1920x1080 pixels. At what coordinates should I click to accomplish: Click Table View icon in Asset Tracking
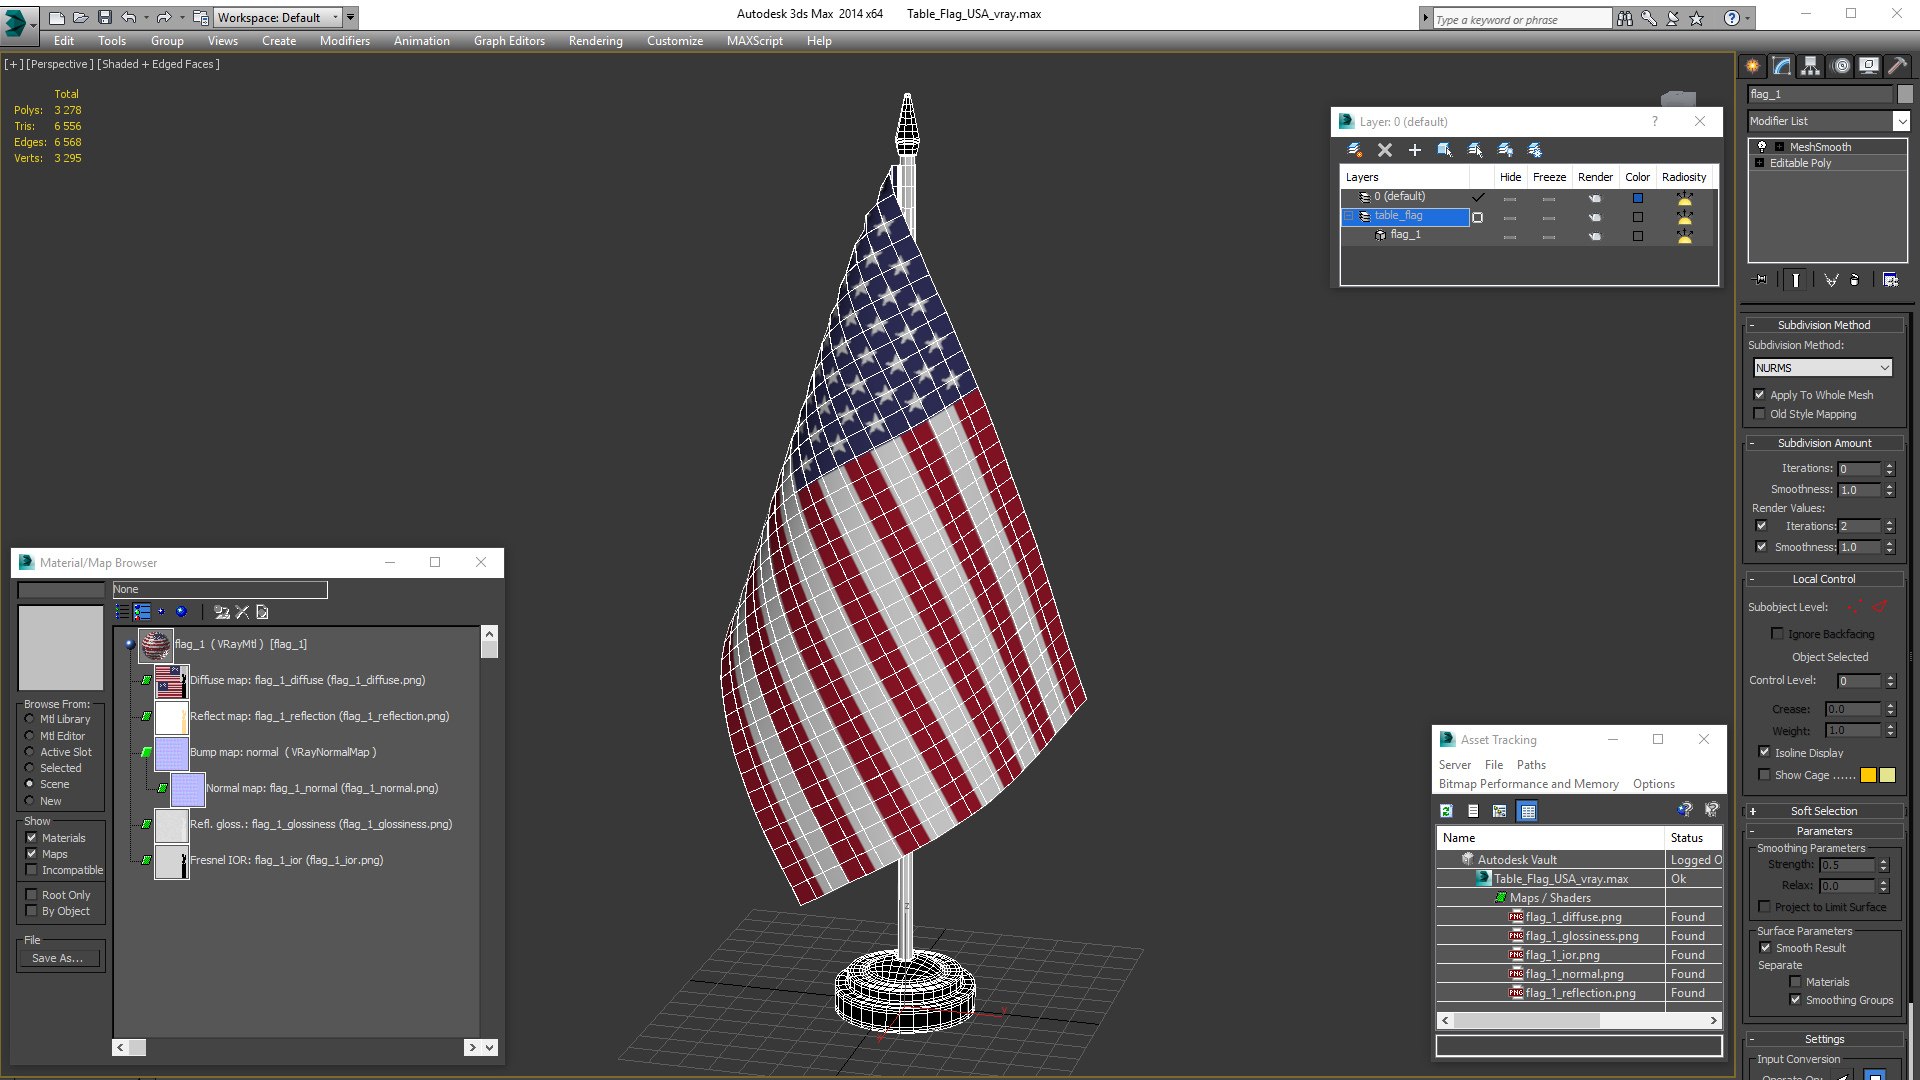[1527, 811]
